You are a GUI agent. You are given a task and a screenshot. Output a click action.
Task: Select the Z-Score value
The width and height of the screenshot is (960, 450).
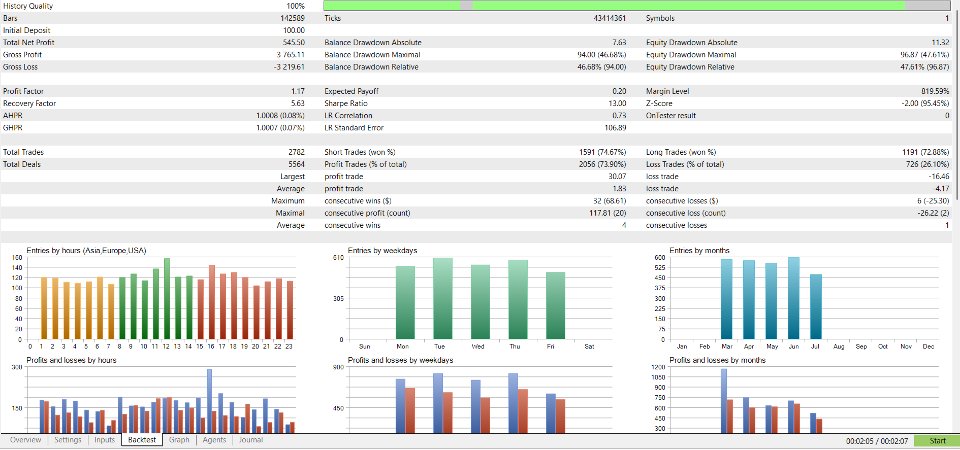point(925,103)
